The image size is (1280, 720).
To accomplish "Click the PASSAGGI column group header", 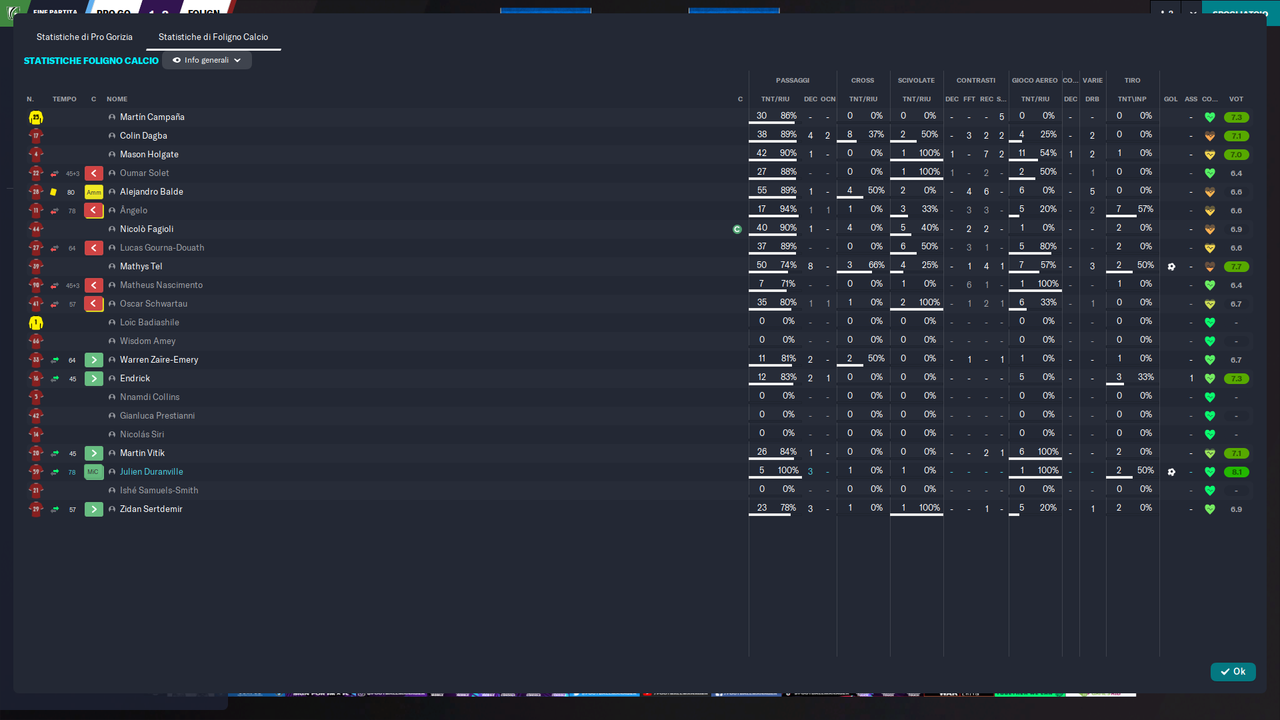I will click(x=793, y=80).
